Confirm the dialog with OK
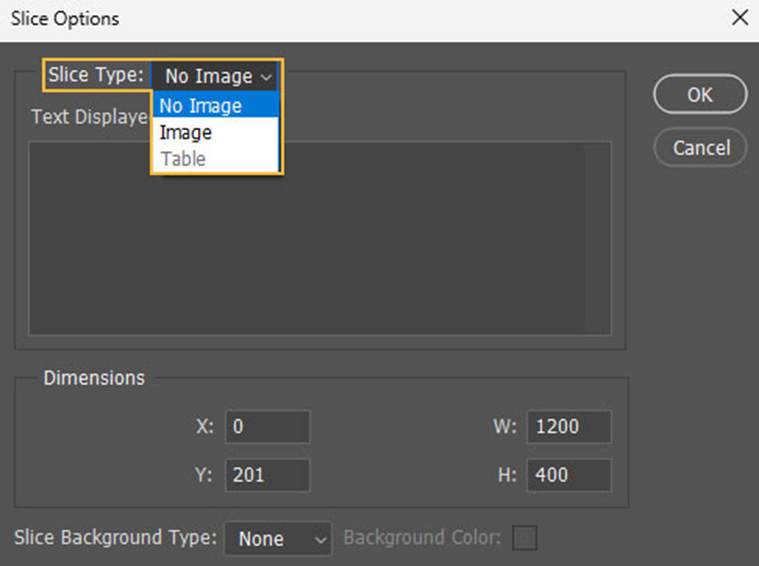This screenshot has height=566, width=759. [x=700, y=94]
